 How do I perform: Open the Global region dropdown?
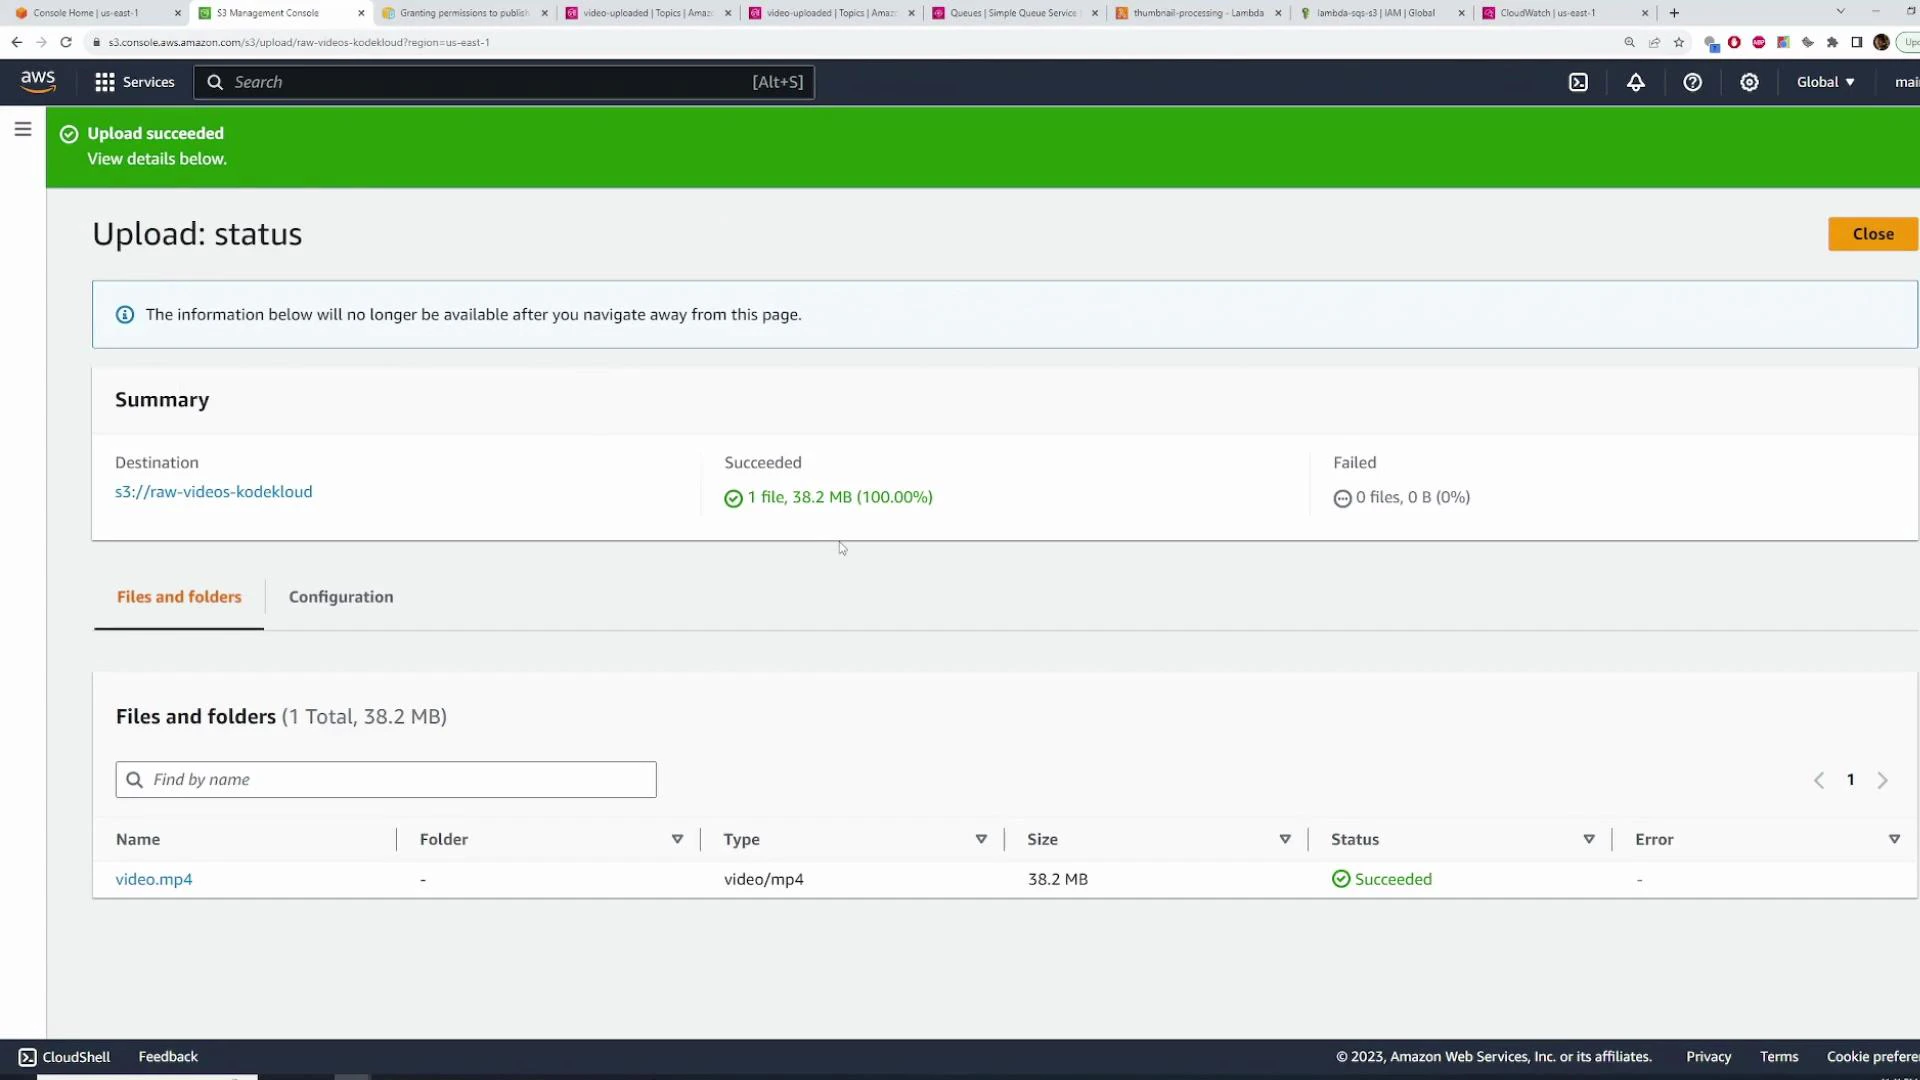(x=1824, y=82)
